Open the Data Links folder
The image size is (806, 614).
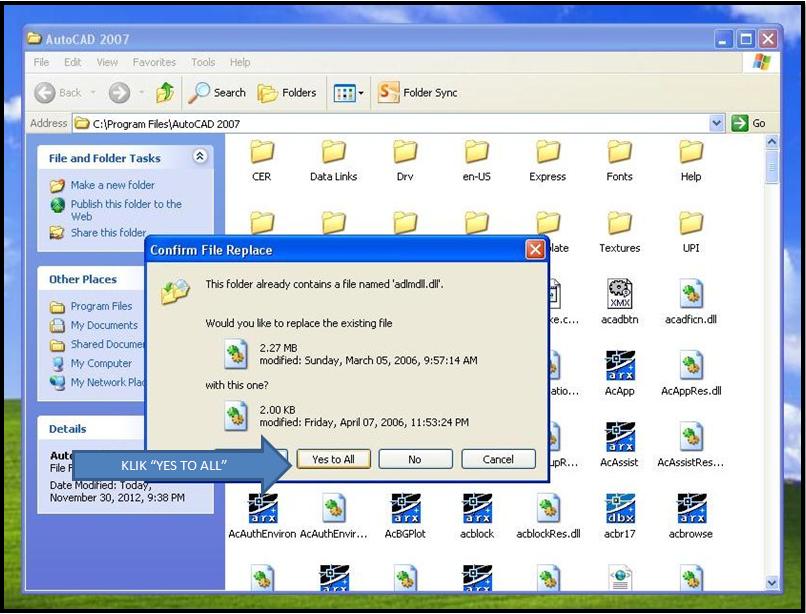coord(333,161)
